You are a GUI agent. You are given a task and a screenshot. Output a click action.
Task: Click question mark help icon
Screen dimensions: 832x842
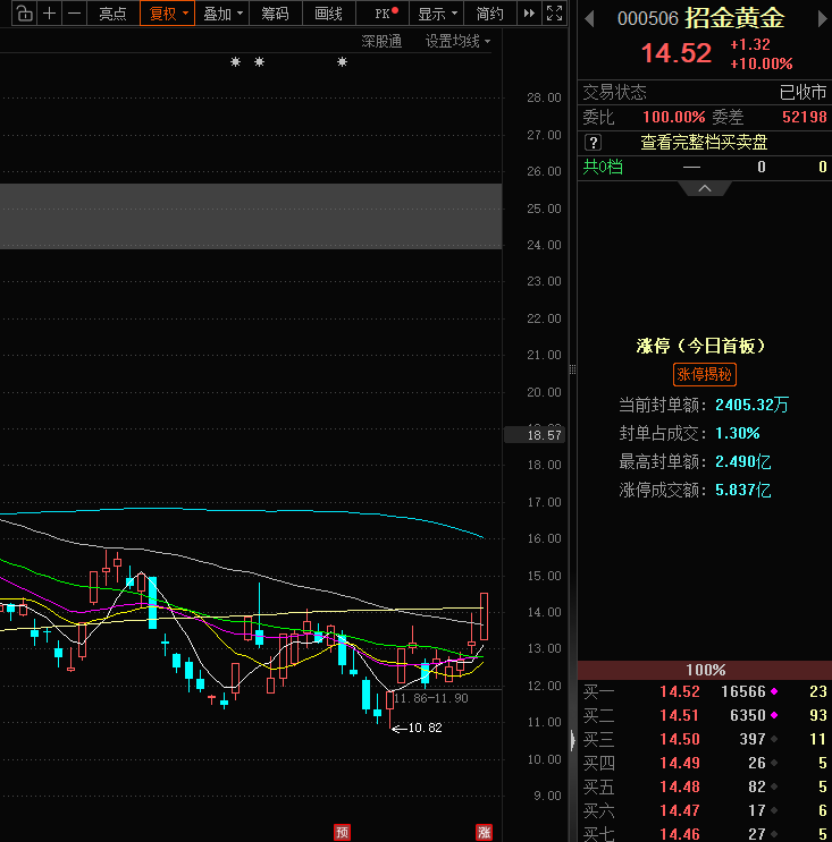click(x=593, y=143)
